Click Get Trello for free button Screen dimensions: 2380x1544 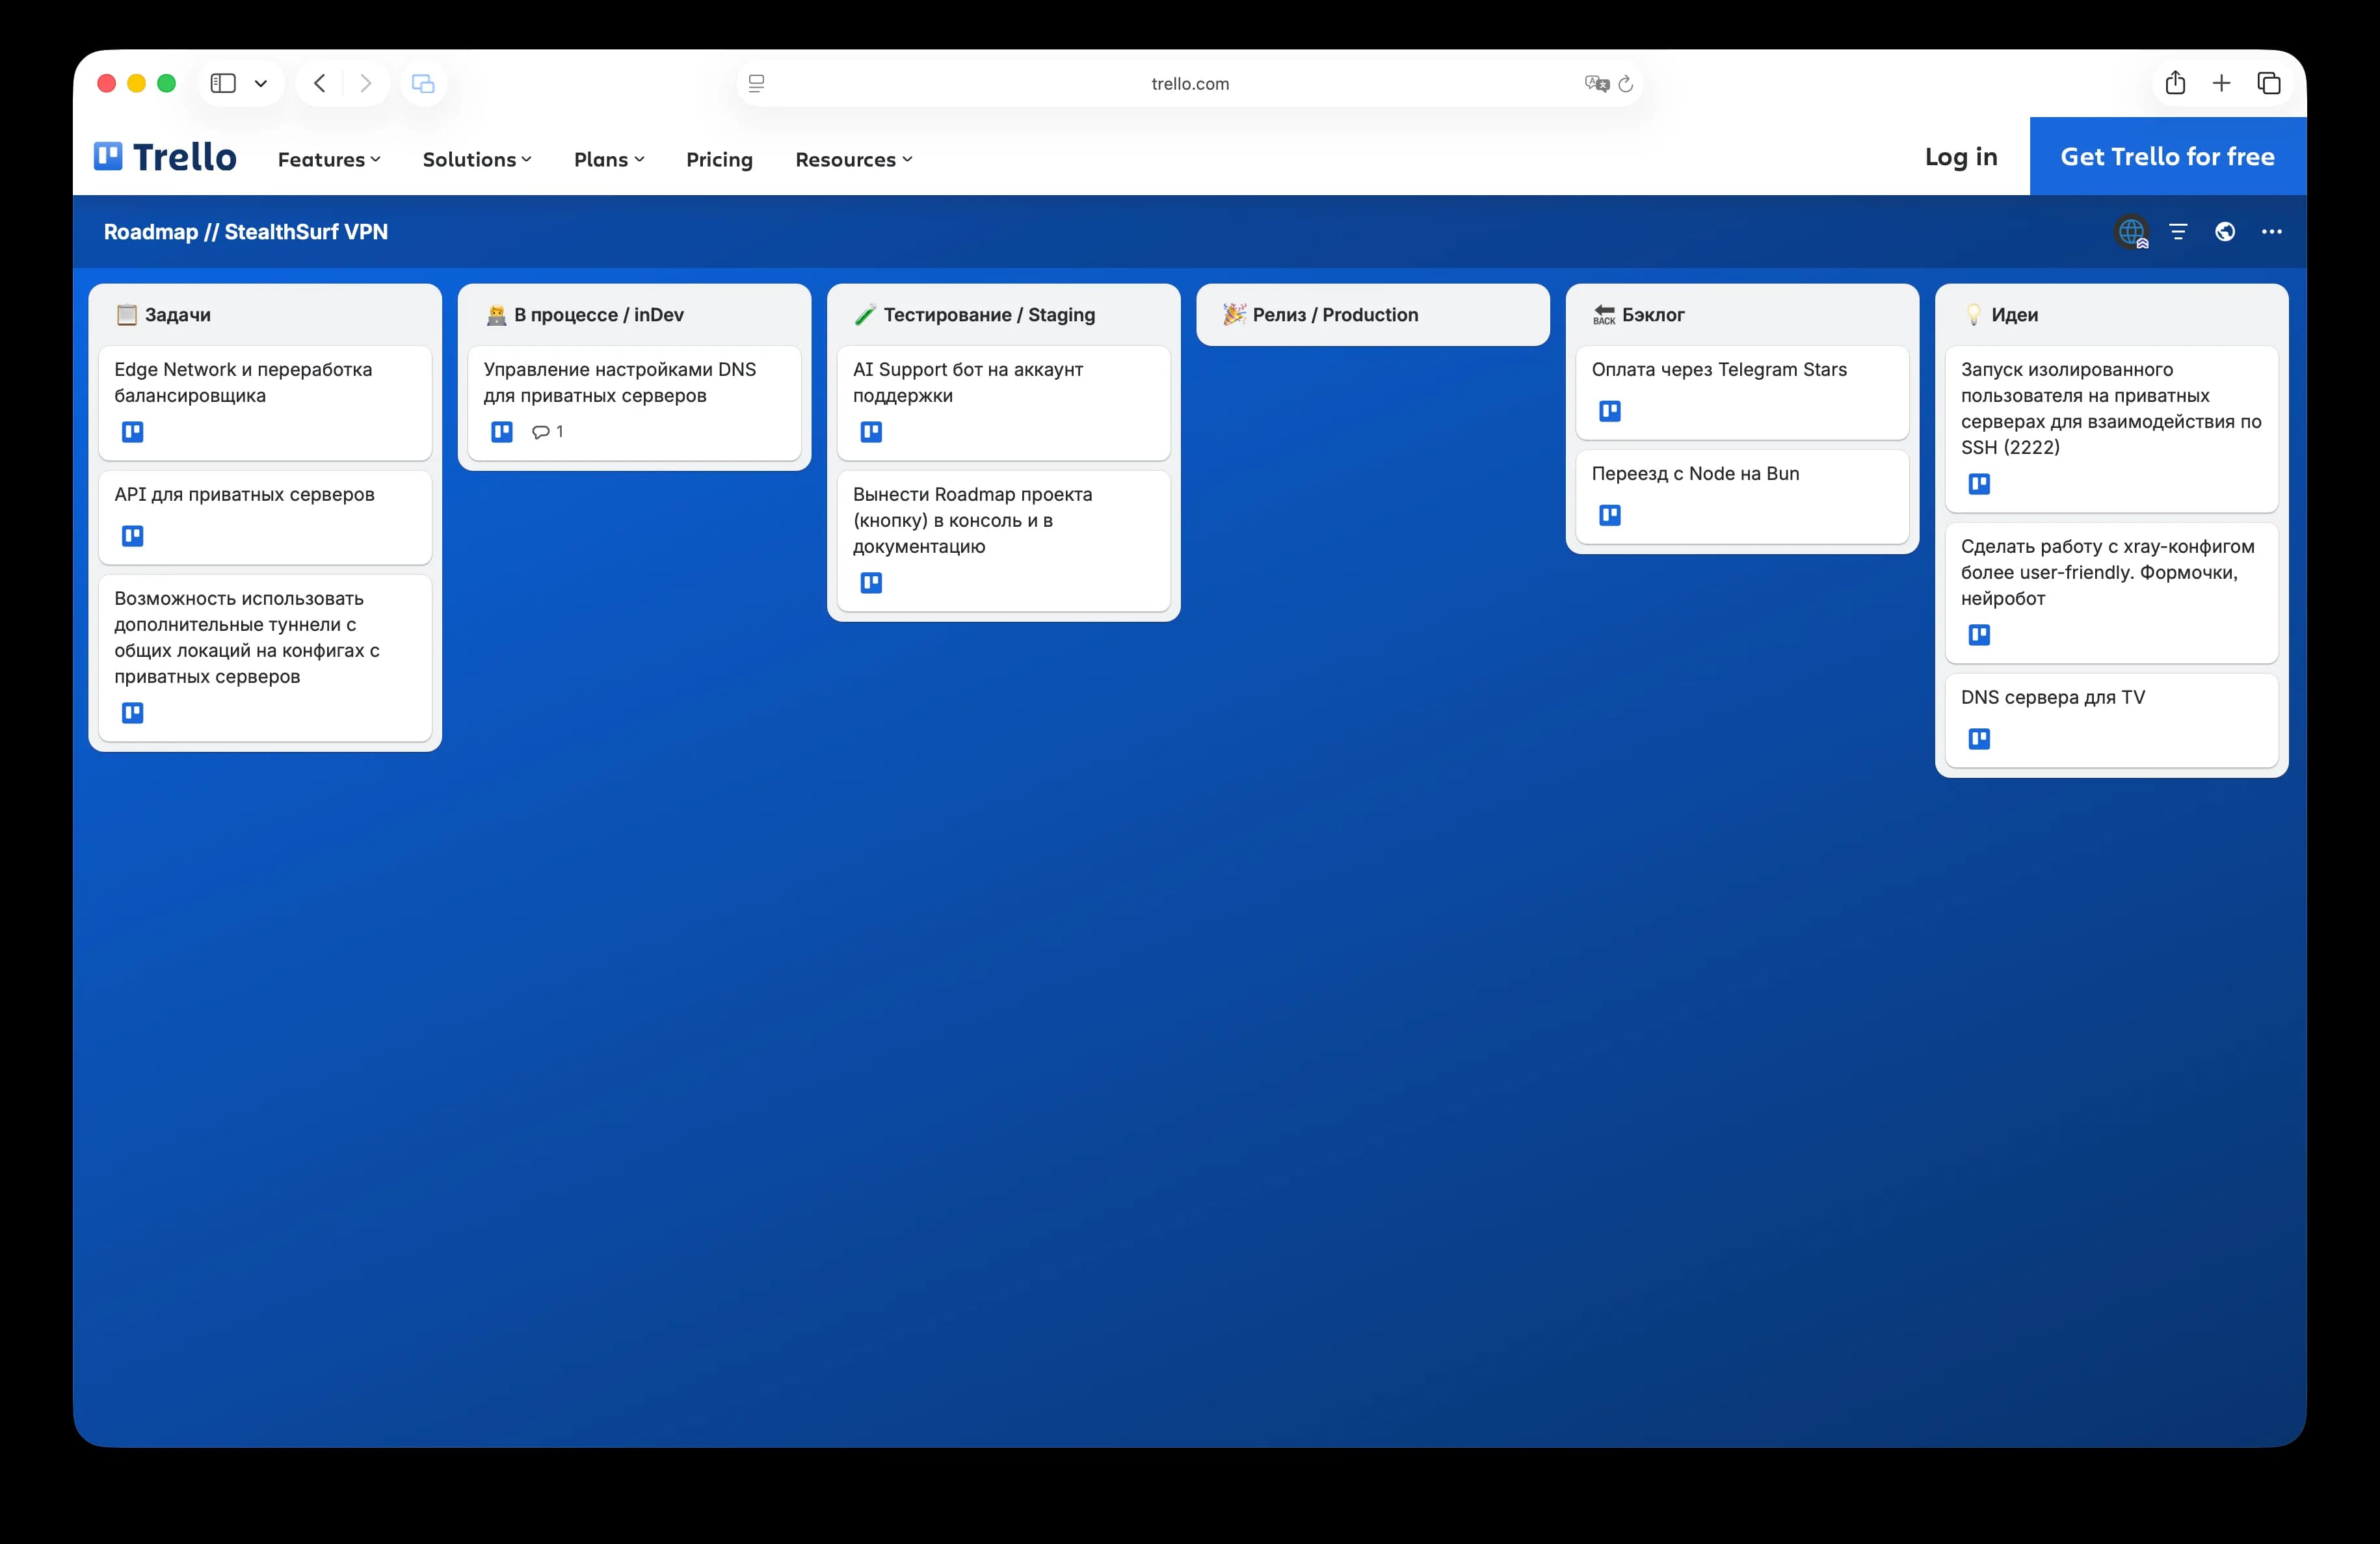[2167, 156]
